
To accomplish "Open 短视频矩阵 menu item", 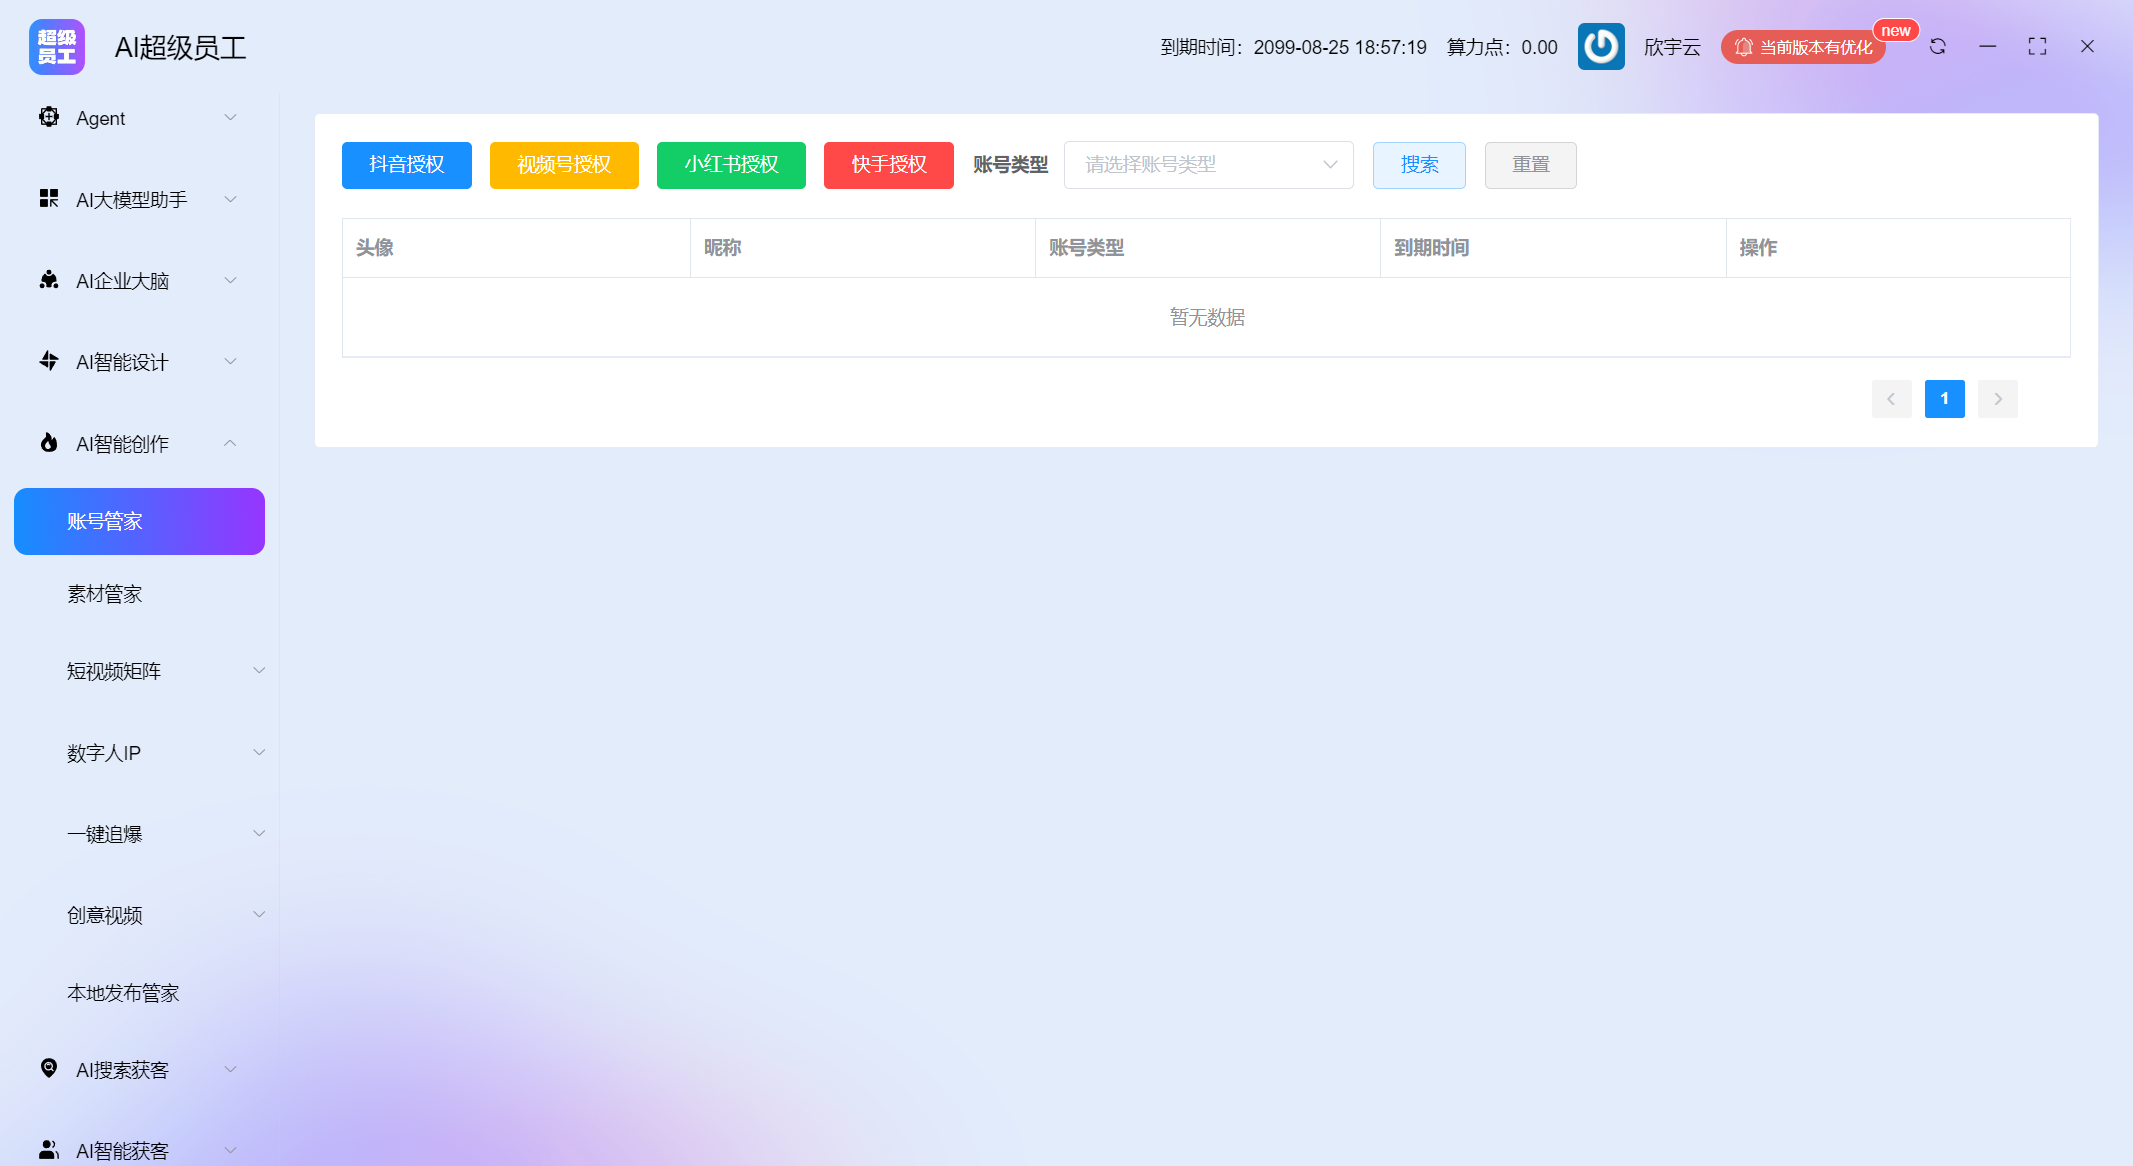I will click(114, 671).
